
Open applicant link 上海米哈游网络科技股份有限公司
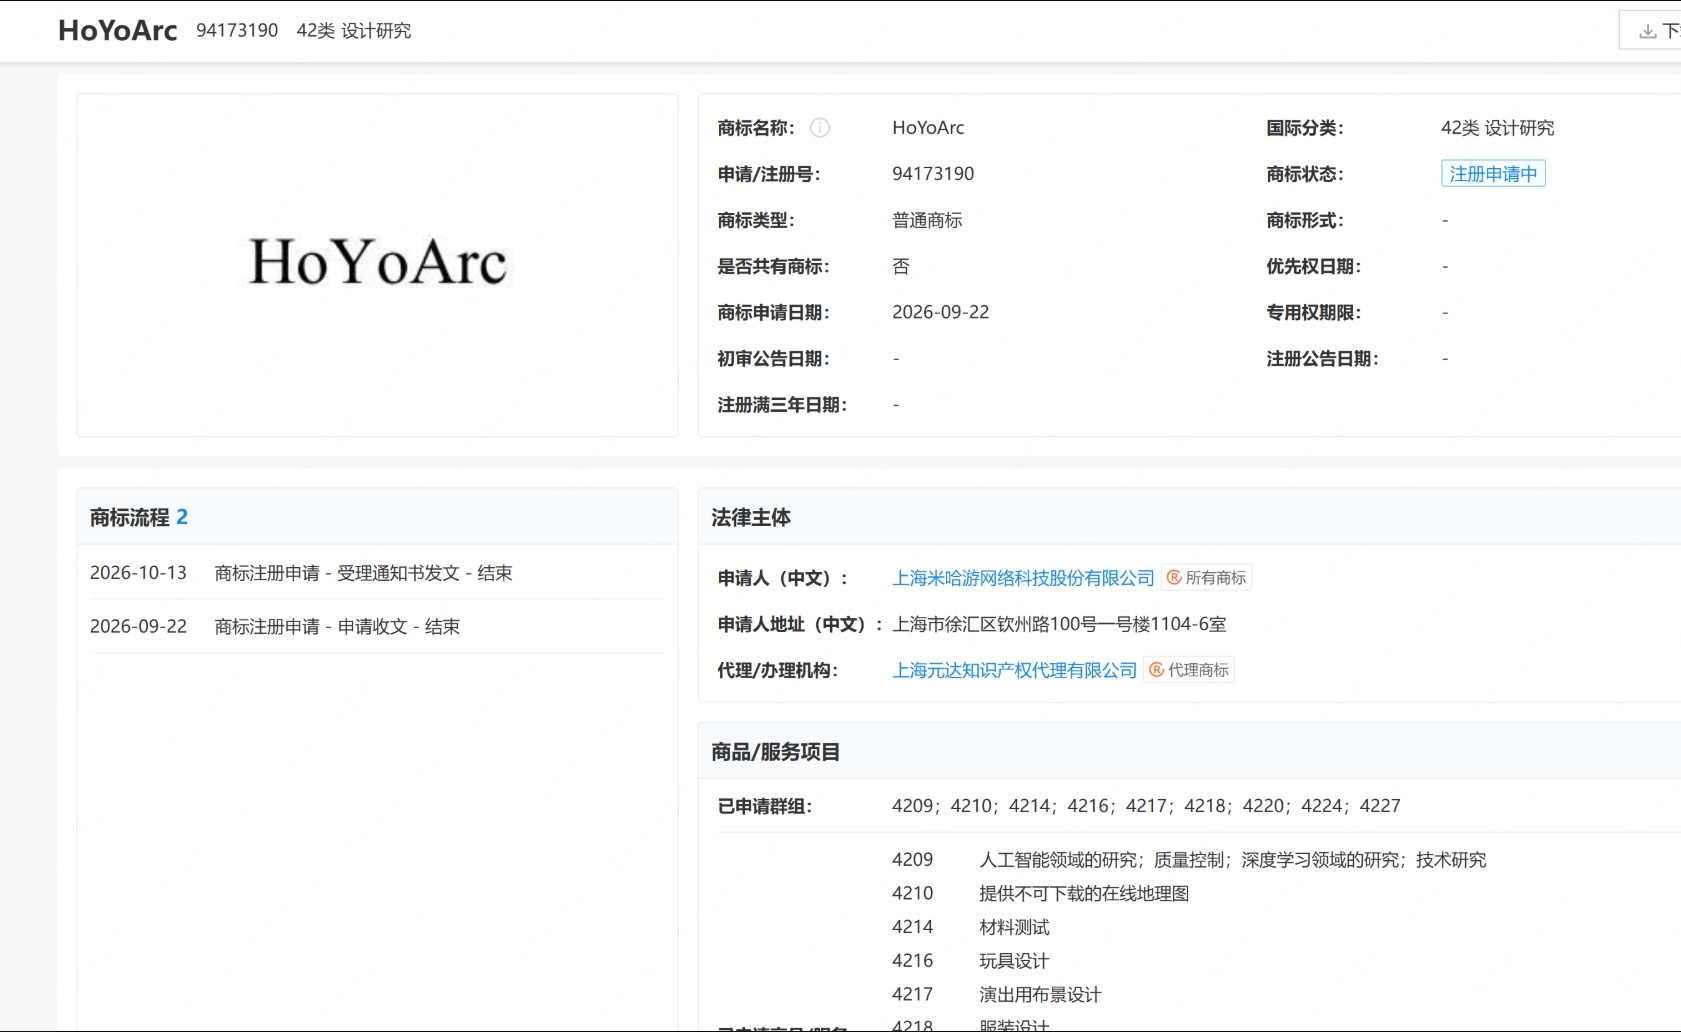click(1023, 578)
